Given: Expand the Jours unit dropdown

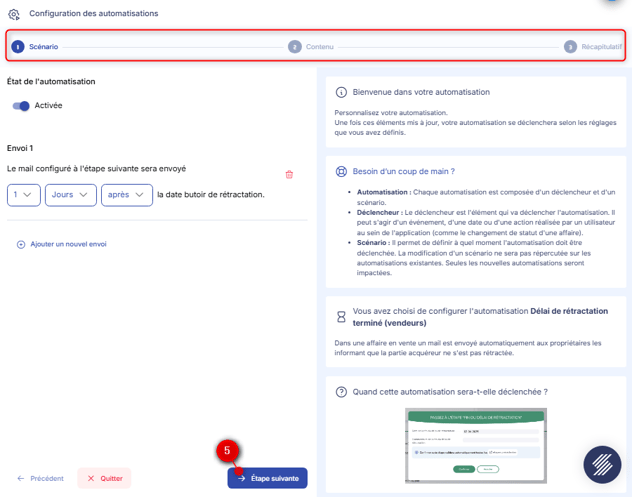Looking at the screenshot, I should tap(70, 194).
